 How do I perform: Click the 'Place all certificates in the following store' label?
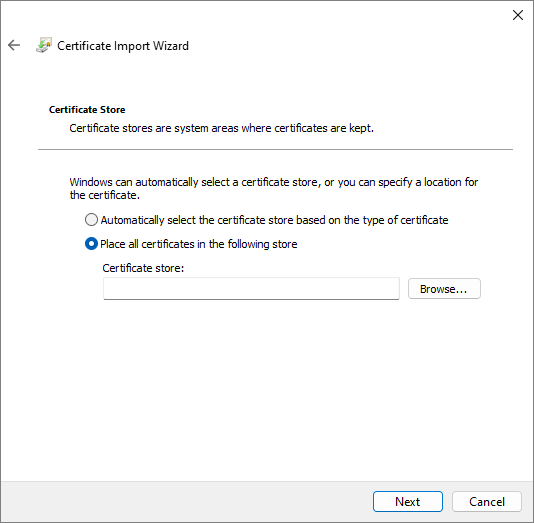199,244
